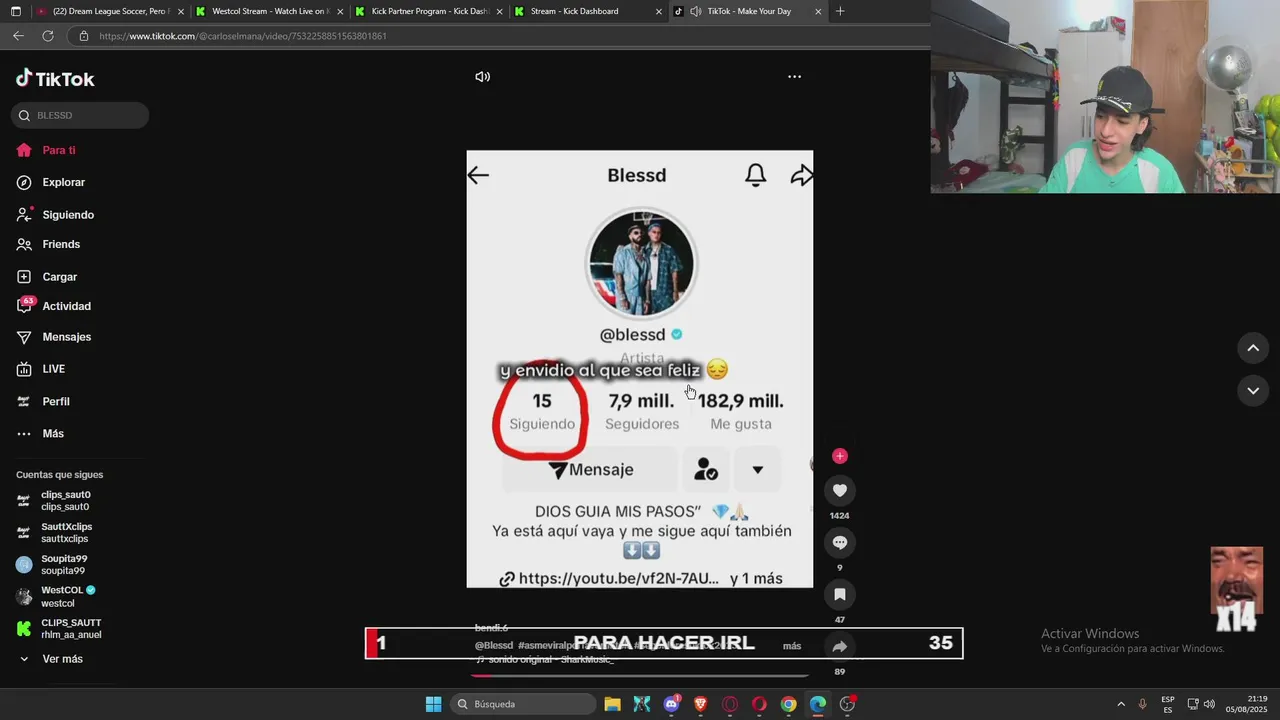1280x720 pixels.
Task: Open the video comments bubble icon
Action: (x=840, y=542)
